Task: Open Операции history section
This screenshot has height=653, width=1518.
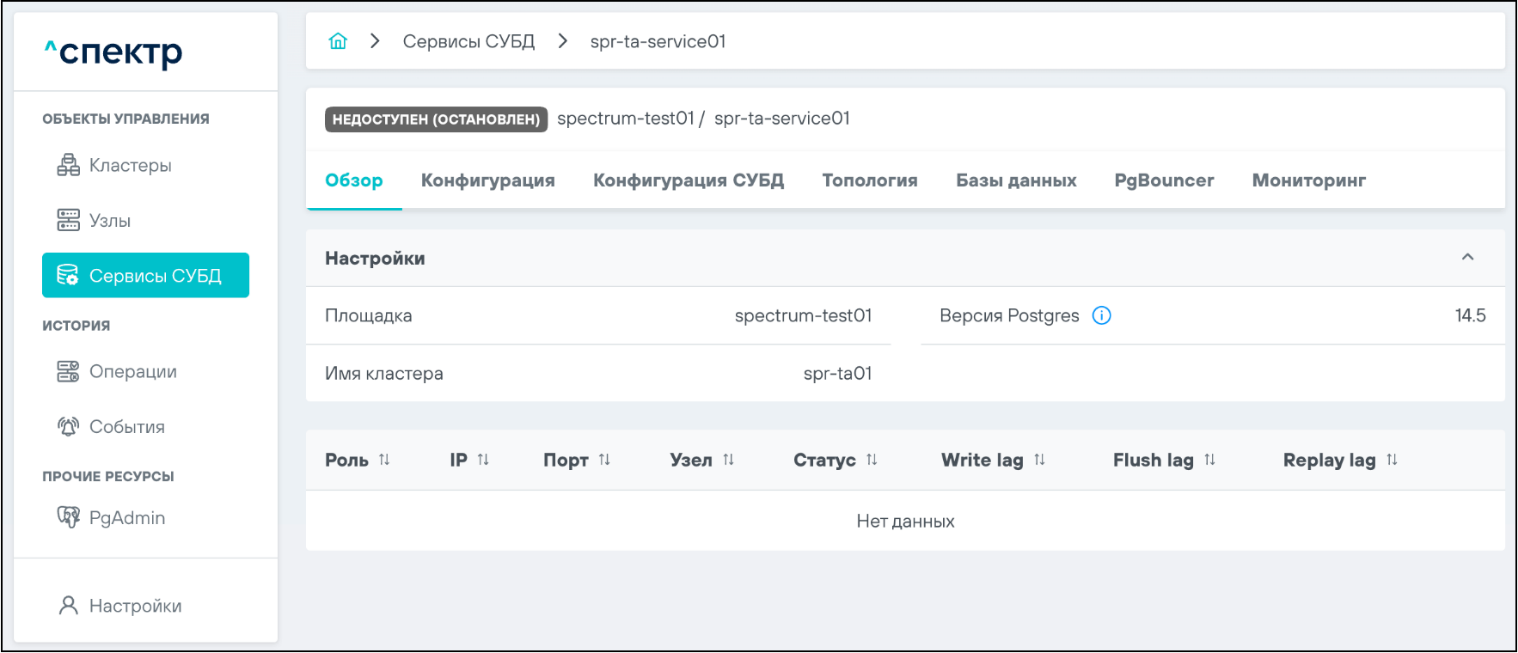Action: tap(132, 372)
